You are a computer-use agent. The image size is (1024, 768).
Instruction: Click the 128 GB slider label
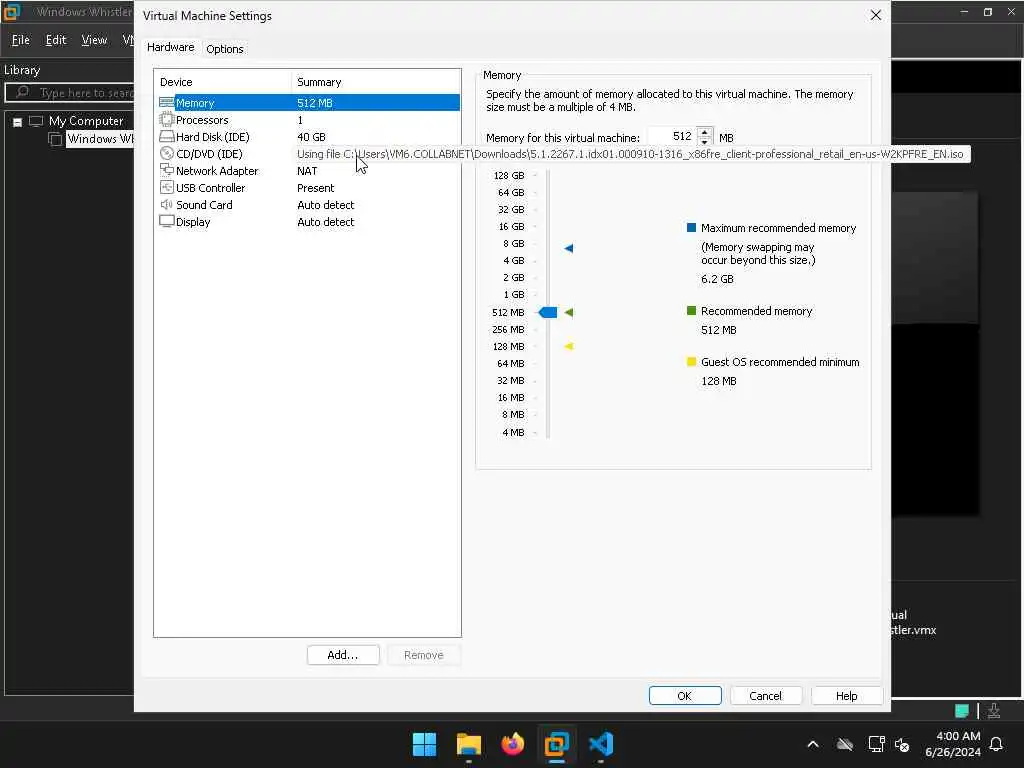(x=509, y=176)
